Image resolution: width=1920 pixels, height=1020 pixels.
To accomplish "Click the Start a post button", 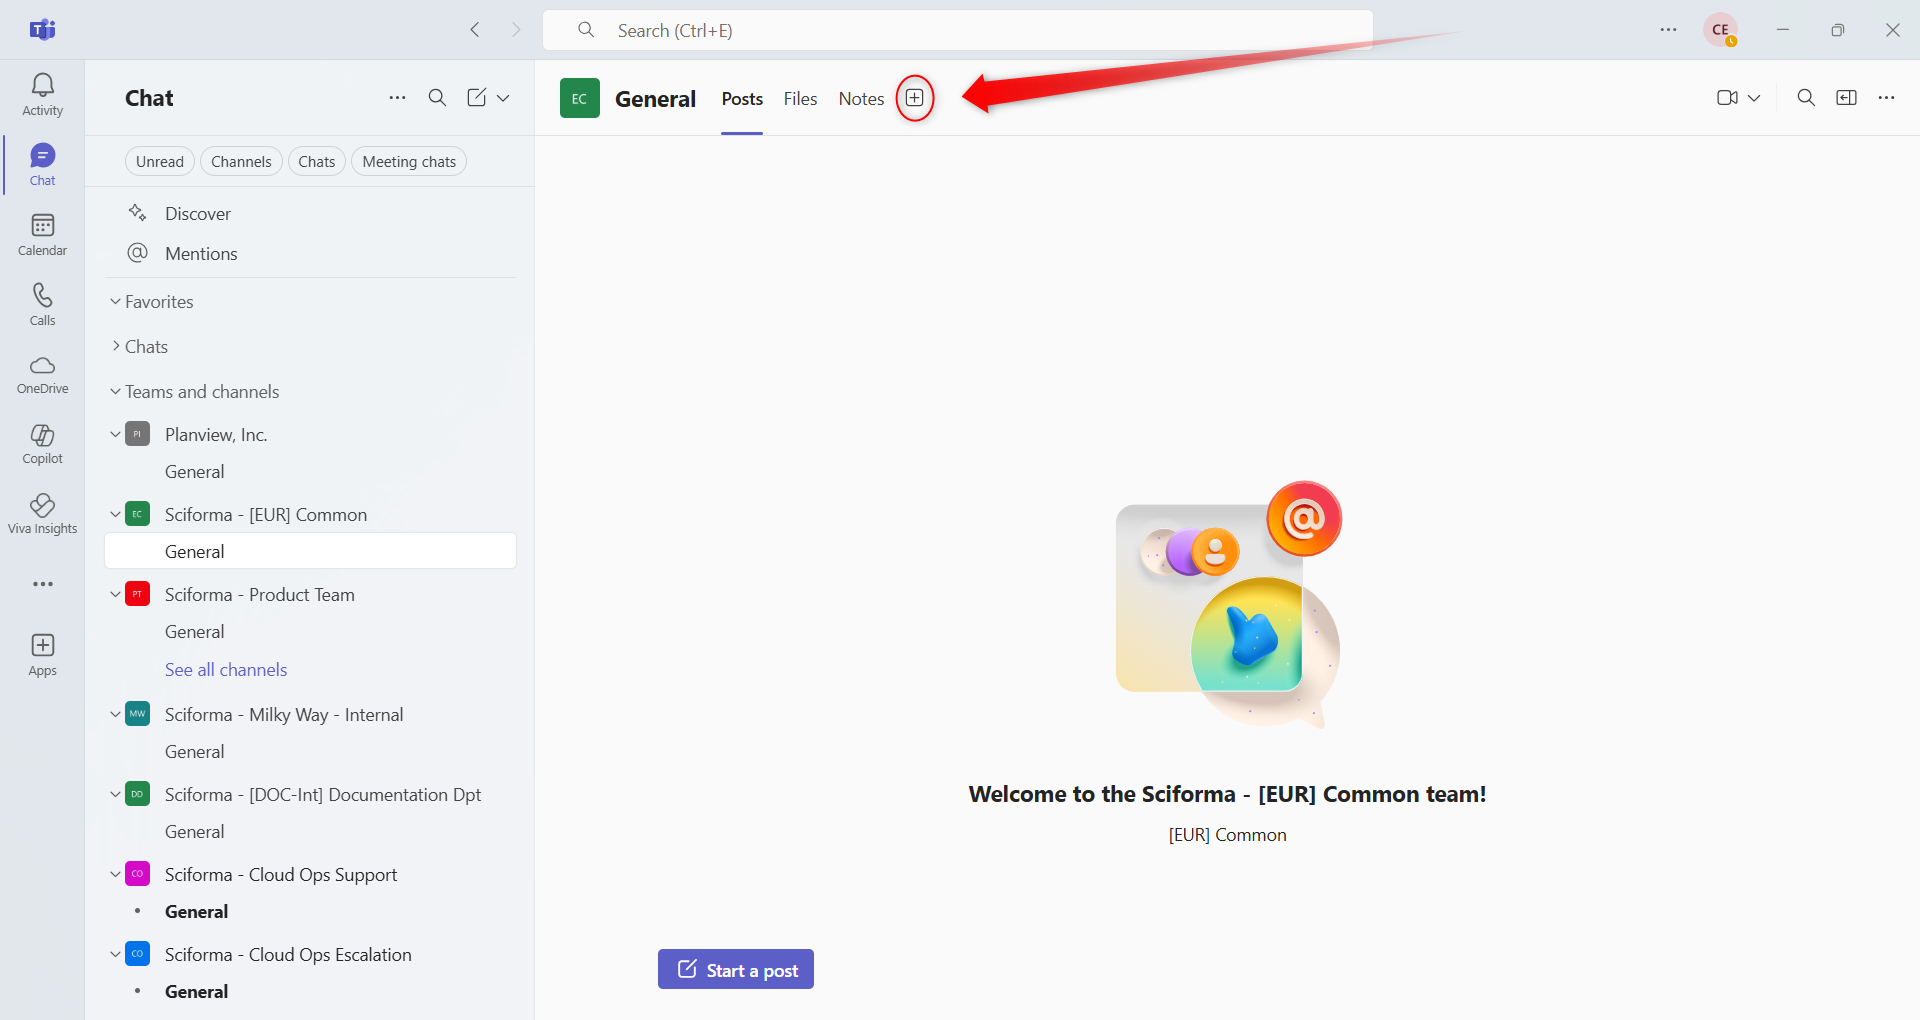I will pyautogui.click(x=736, y=970).
